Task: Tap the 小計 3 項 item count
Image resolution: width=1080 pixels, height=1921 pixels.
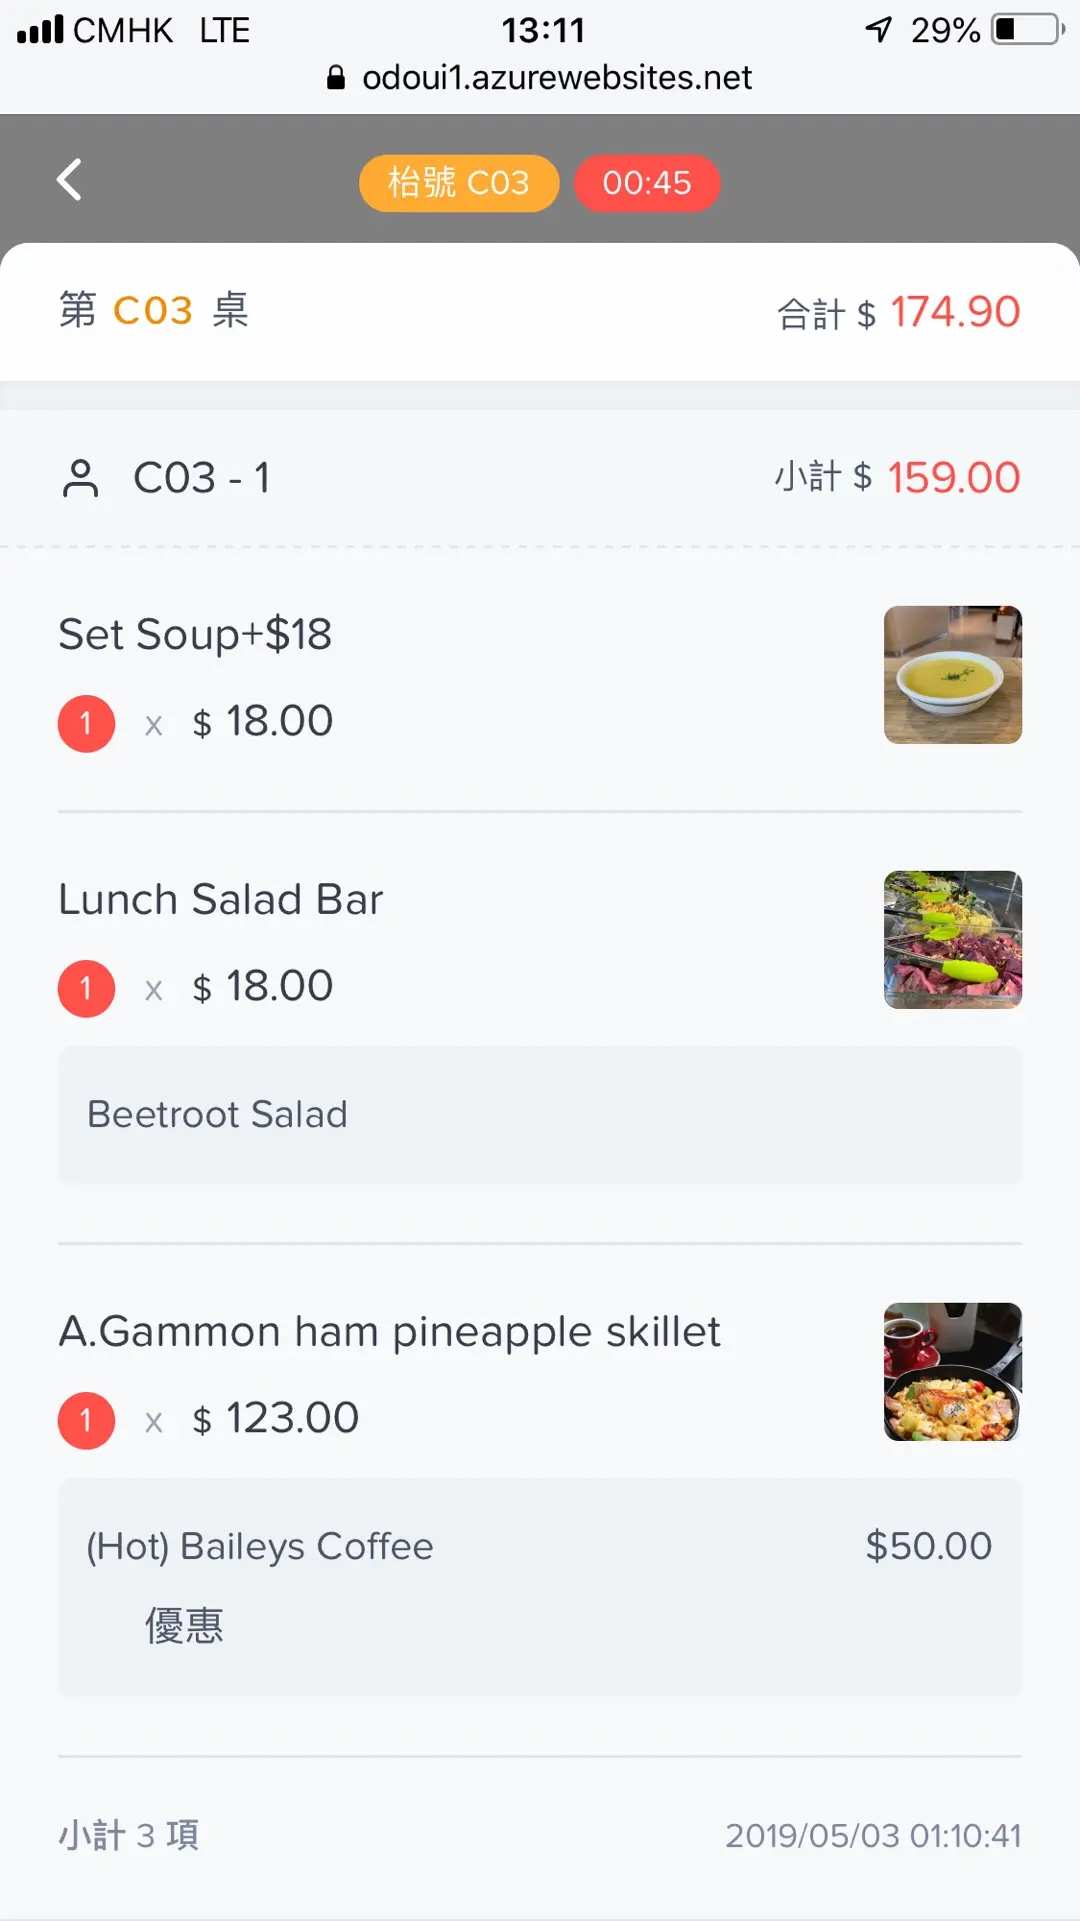Action: coord(129,1835)
